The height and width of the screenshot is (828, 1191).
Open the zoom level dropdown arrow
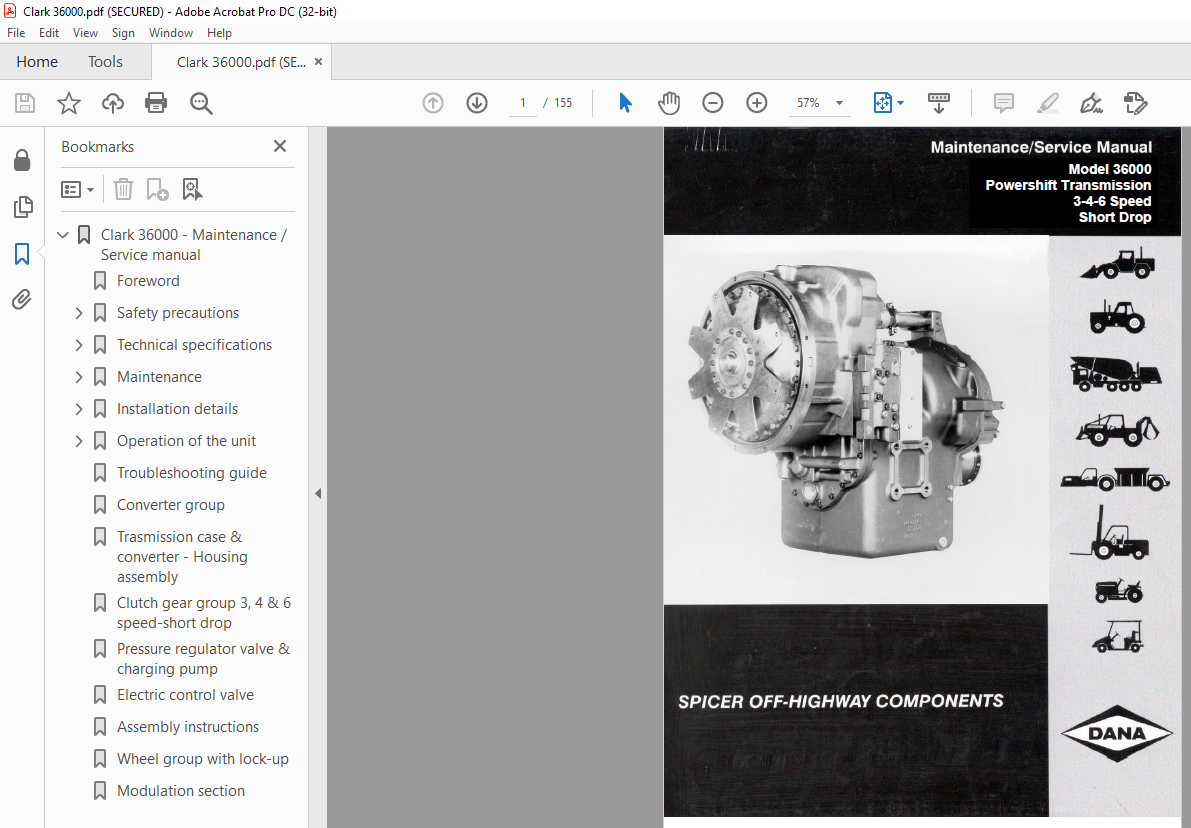pos(839,103)
